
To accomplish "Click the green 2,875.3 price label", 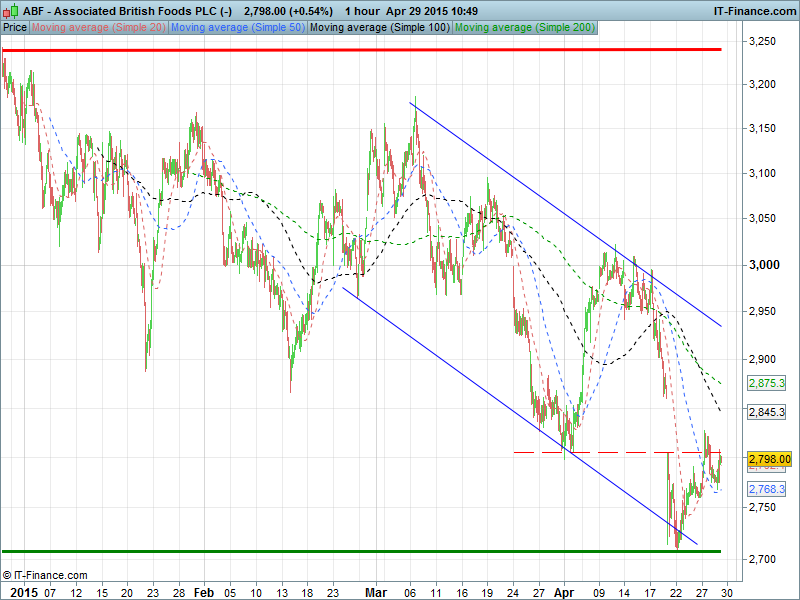I will tap(766, 383).
